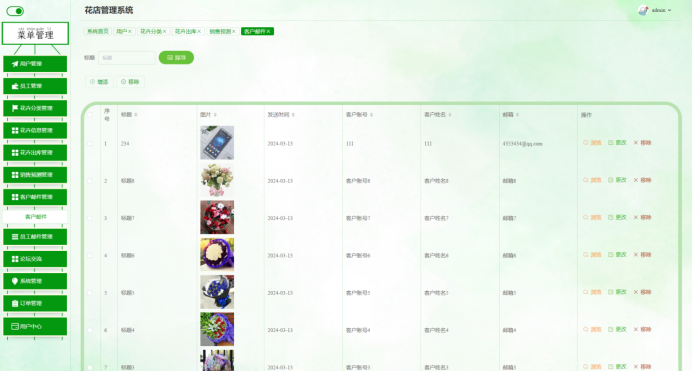Screen dimensions: 693x371
Task: Click the green 搜索 search button
Action: [x=176, y=57]
